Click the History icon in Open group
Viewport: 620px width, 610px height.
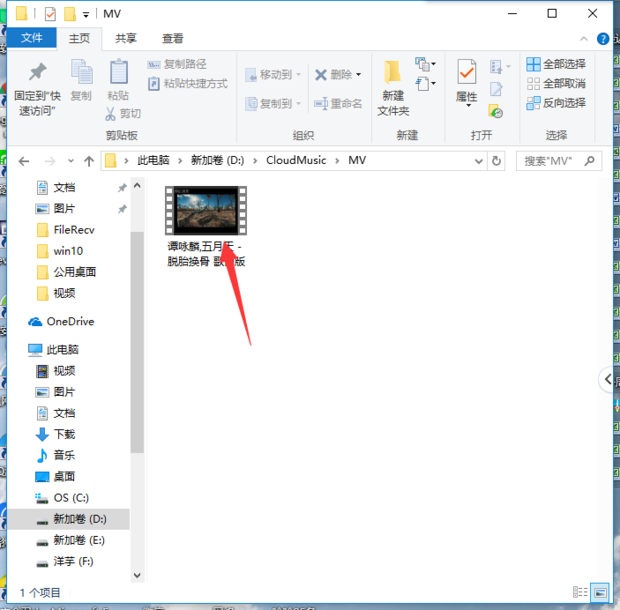tap(495, 111)
